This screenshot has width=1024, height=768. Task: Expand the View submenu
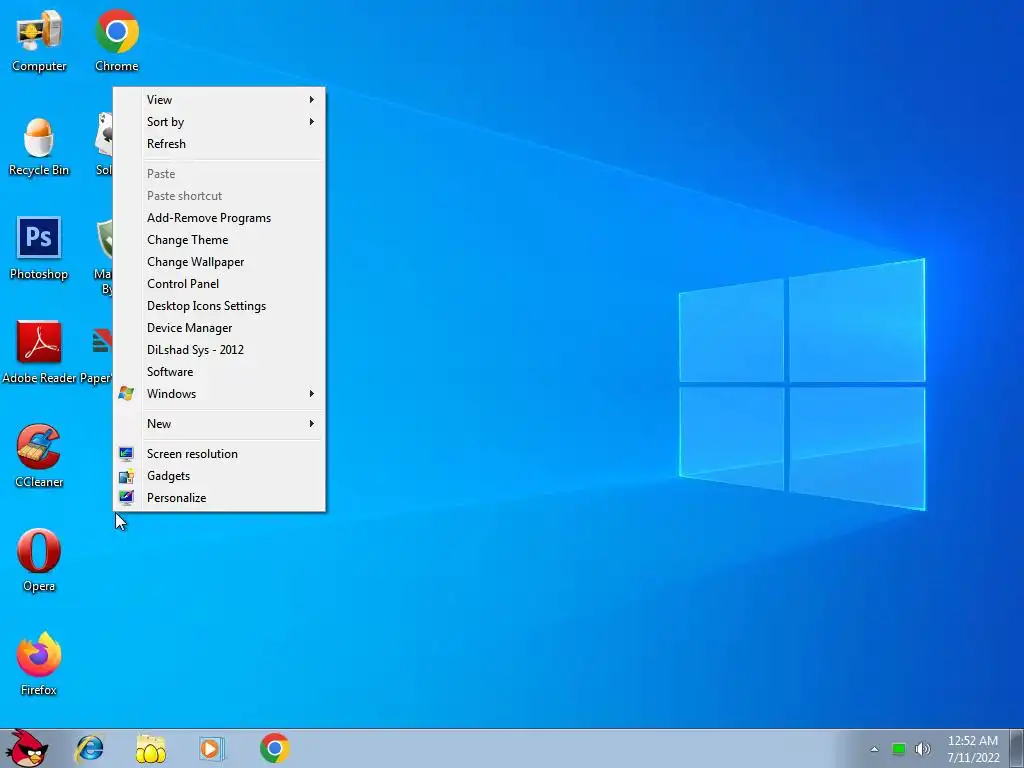point(219,100)
